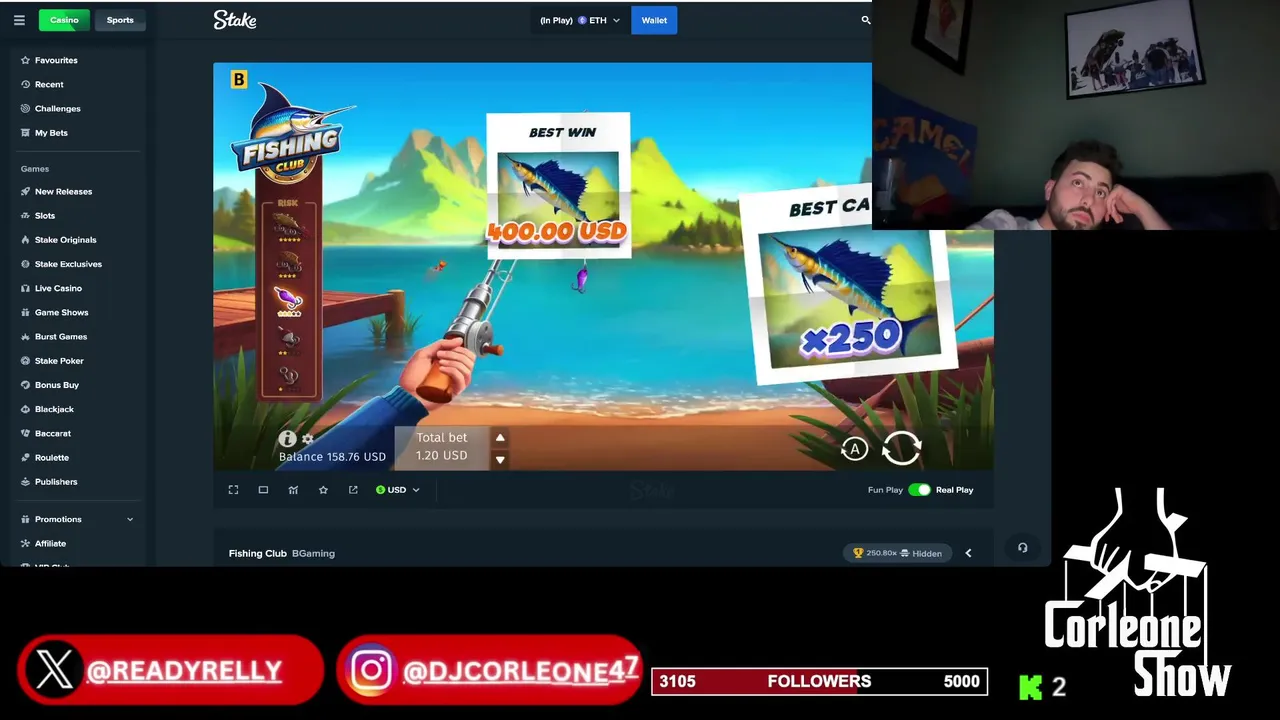Screen dimensions: 1280x720
Task: Switch to the Casino tab
Action: point(64,20)
